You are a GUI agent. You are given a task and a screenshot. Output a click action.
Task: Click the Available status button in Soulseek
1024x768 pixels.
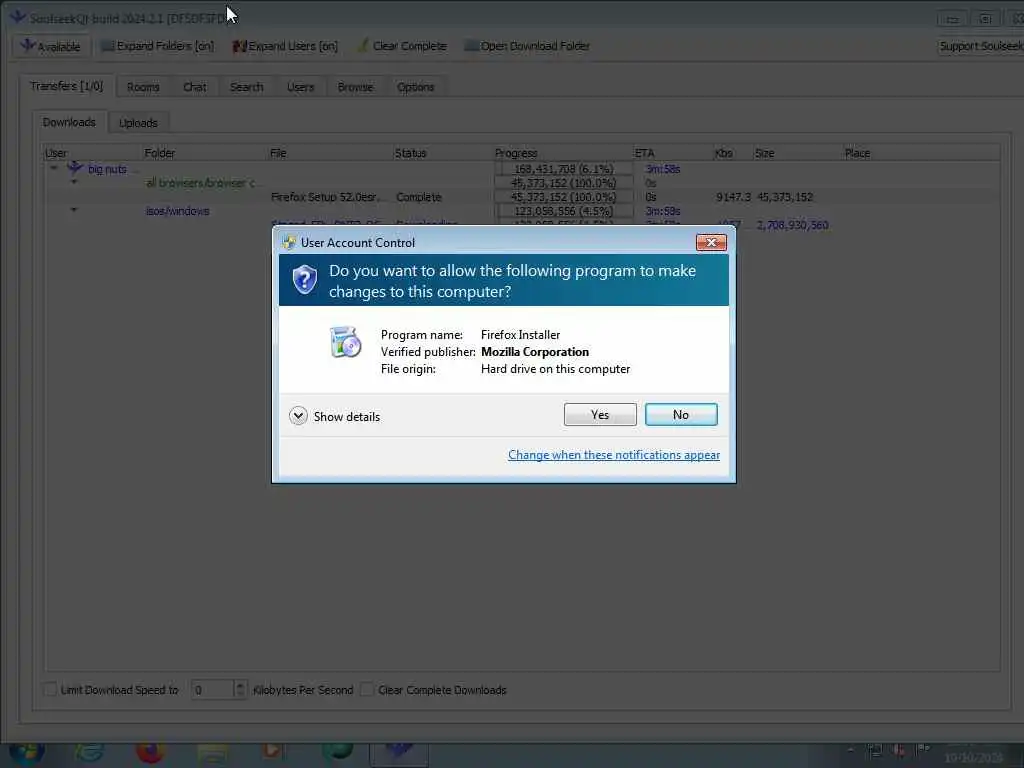click(x=50, y=46)
